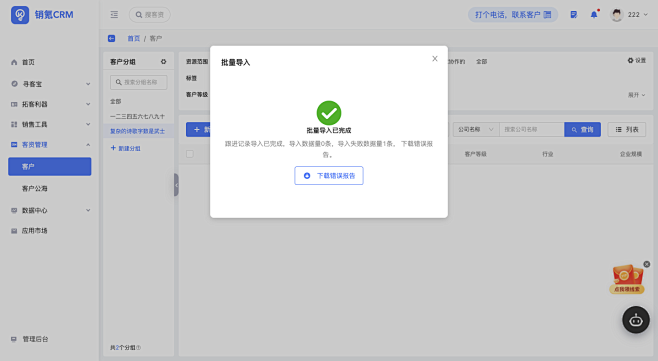Click the panel collapse handle arrow

pos(176,185)
